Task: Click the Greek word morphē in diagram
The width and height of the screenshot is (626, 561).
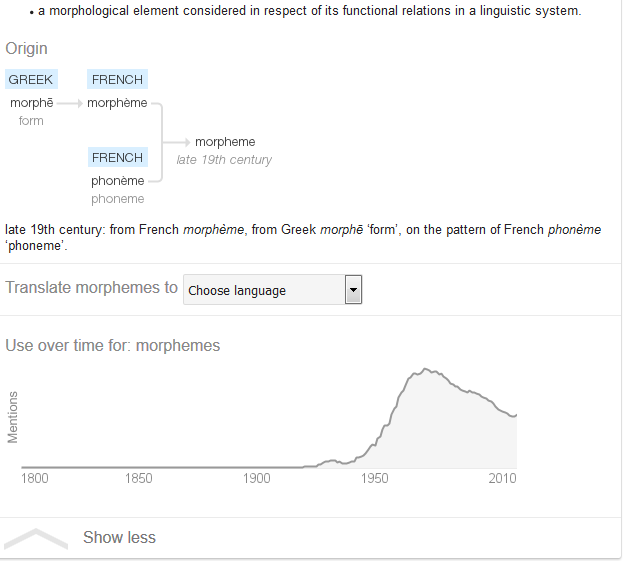Action: pos(31,103)
